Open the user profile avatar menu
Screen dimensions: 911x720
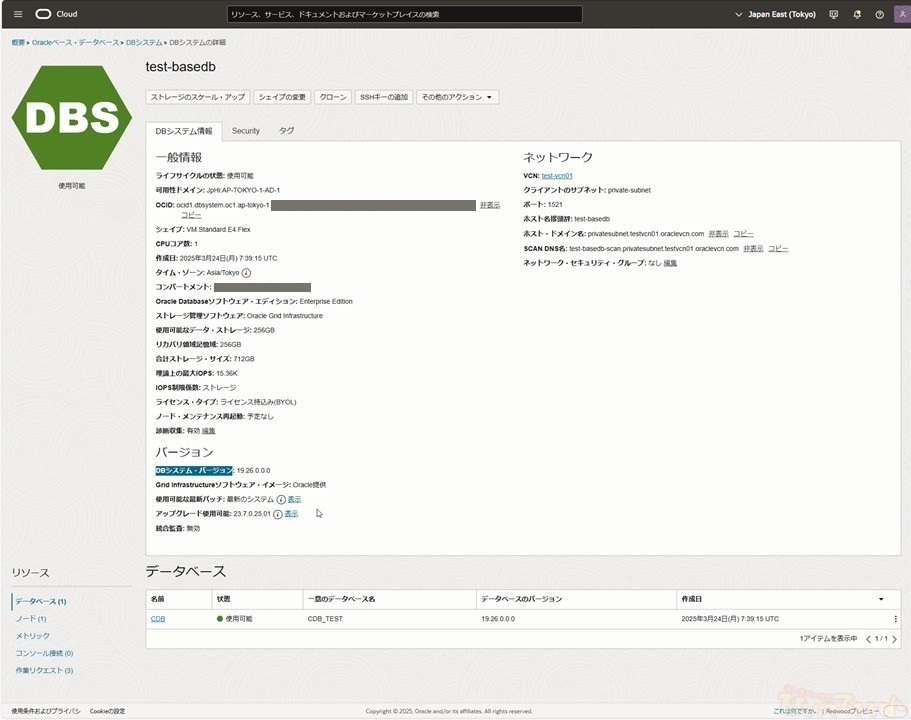[x=899, y=14]
